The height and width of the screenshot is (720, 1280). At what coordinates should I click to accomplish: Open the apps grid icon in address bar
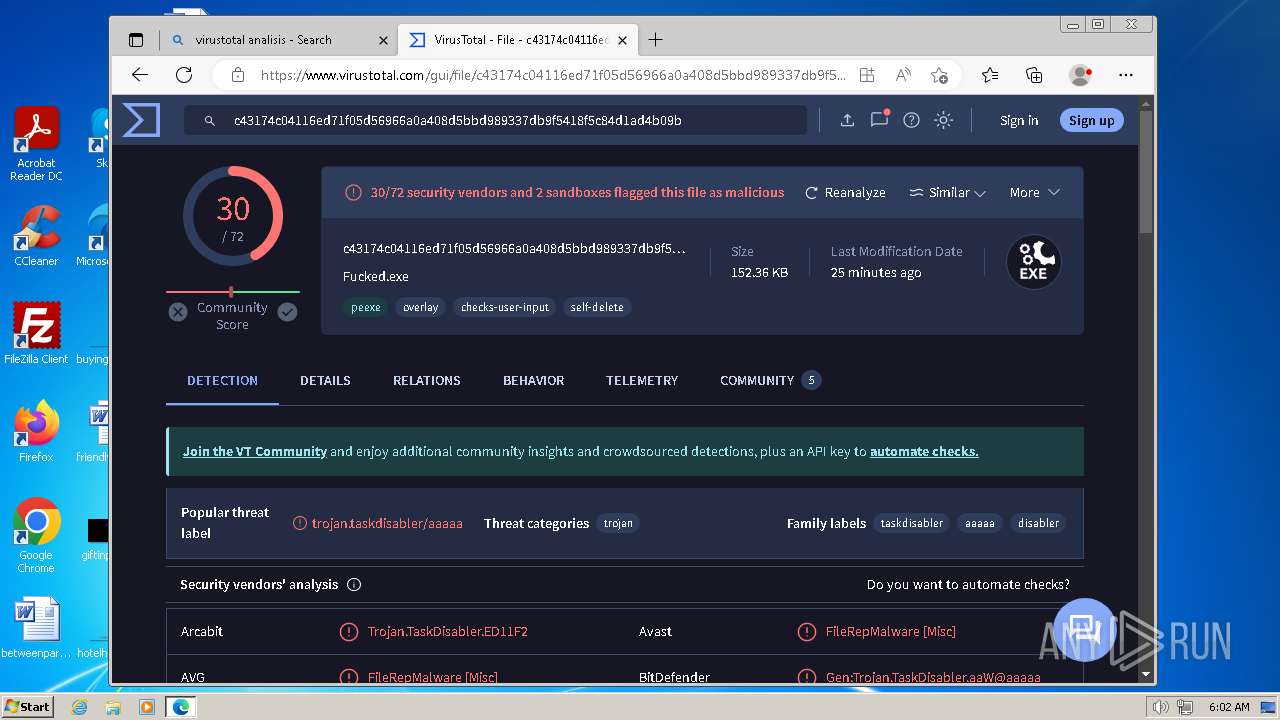867,75
